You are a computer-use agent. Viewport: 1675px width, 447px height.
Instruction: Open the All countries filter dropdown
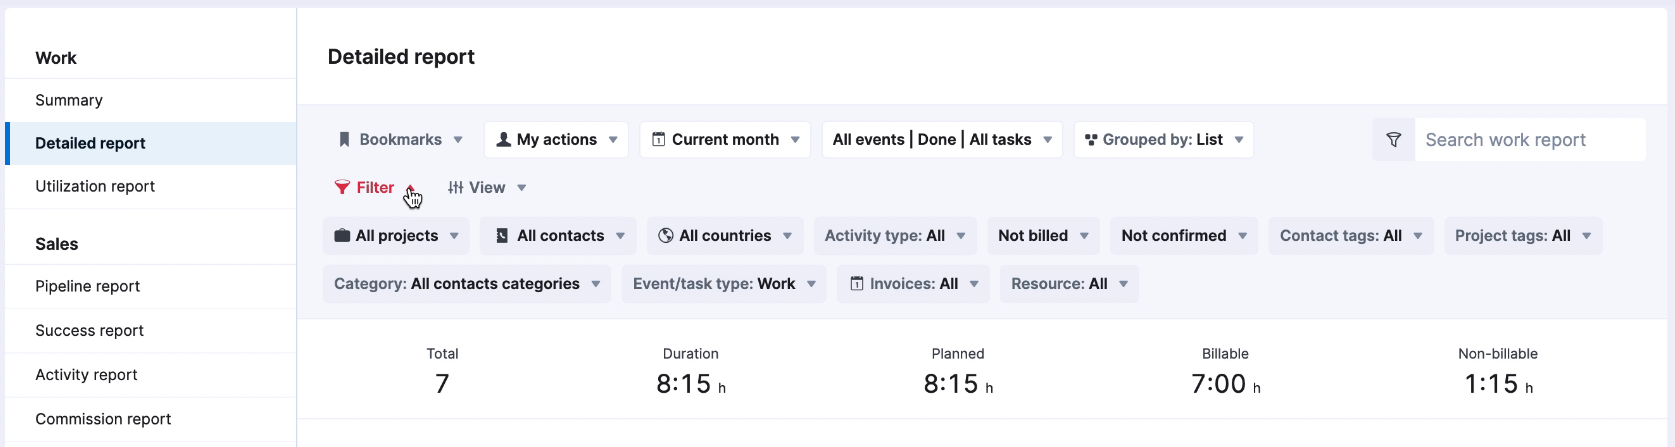pos(725,236)
